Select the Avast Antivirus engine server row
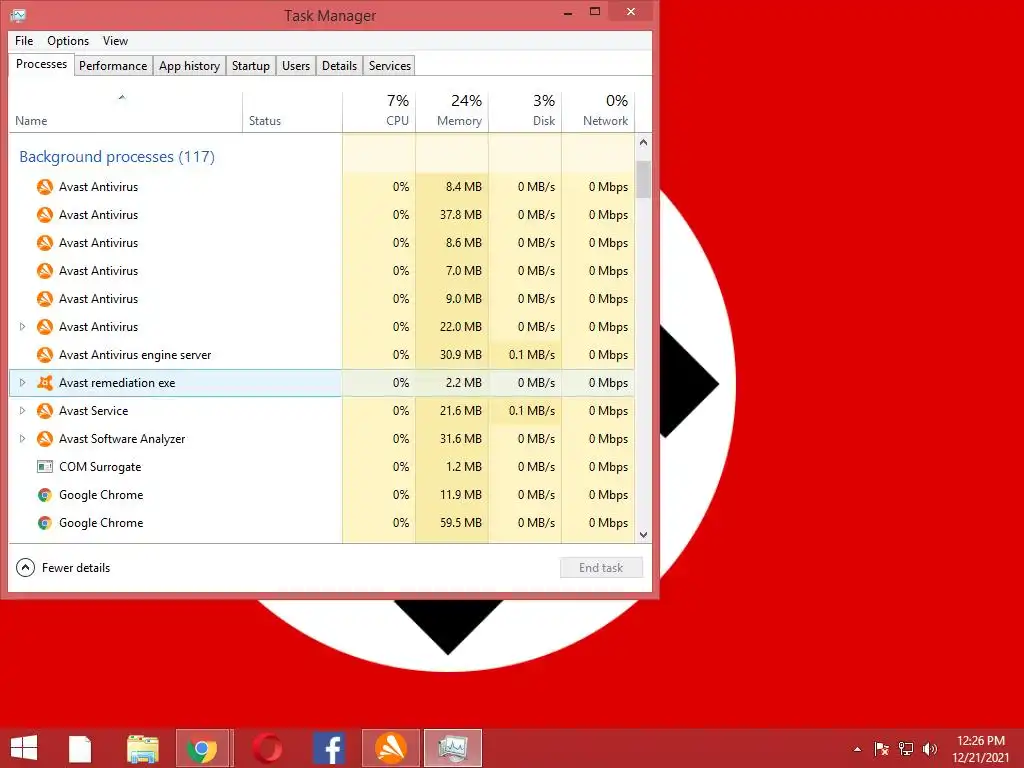The height and width of the screenshot is (768, 1024). (x=322, y=355)
